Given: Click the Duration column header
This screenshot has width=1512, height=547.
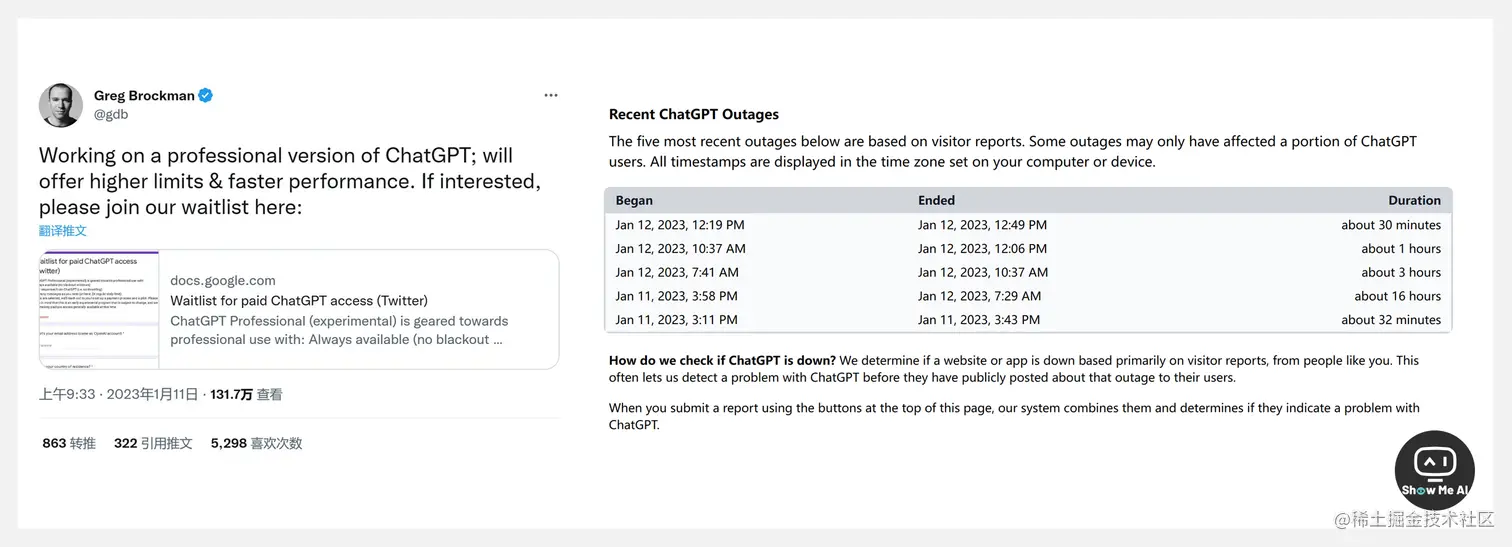Looking at the screenshot, I should coord(1414,200).
